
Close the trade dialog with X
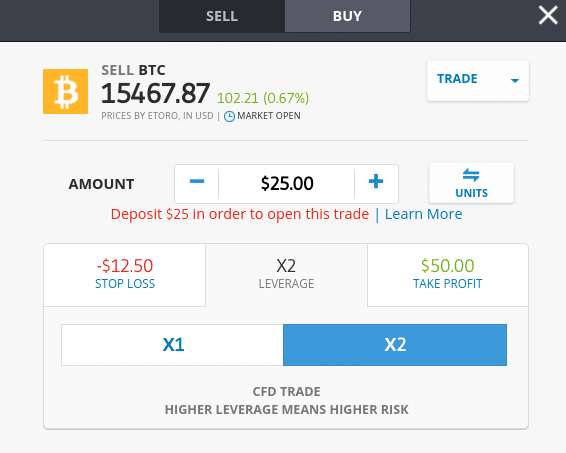click(548, 16)
